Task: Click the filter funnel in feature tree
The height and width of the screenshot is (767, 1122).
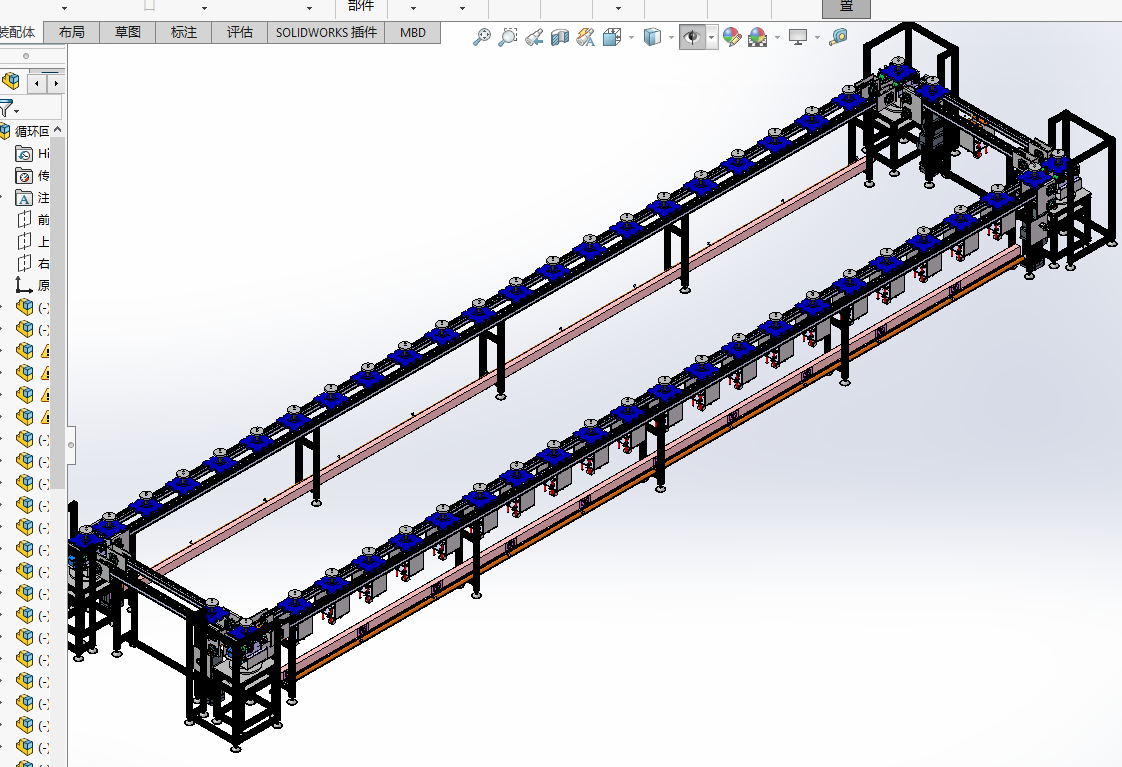Action: coord(6,108)
